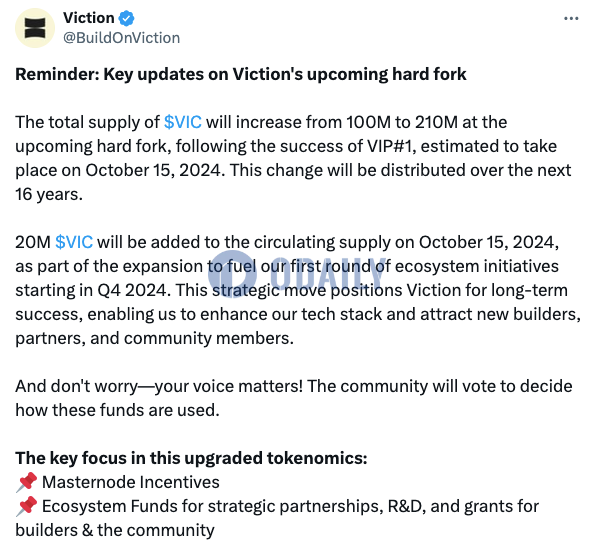Click the ODAILY watermark lettering
The height and width of the screenshot is (549, 594).
[x=329, y=274]
